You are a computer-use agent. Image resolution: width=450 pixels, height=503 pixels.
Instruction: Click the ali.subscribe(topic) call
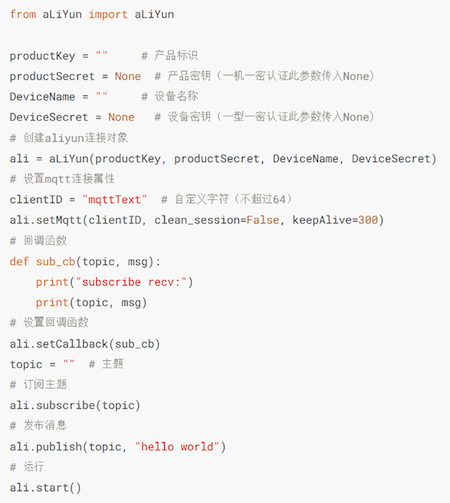75,405
